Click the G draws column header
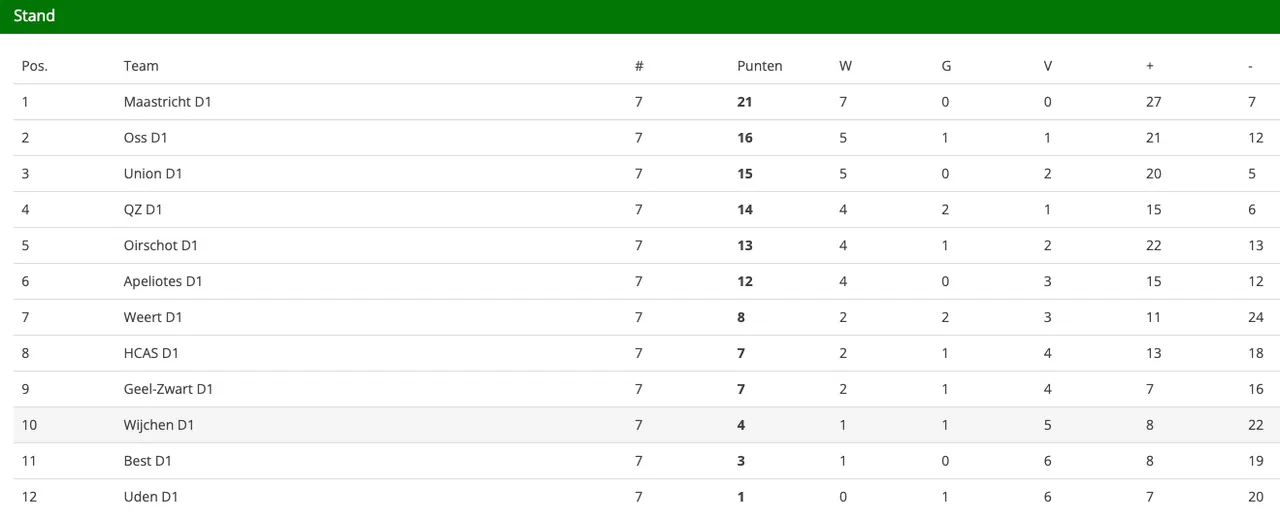Viewport: 1280px width, 517px height. [x=946, y=66]
